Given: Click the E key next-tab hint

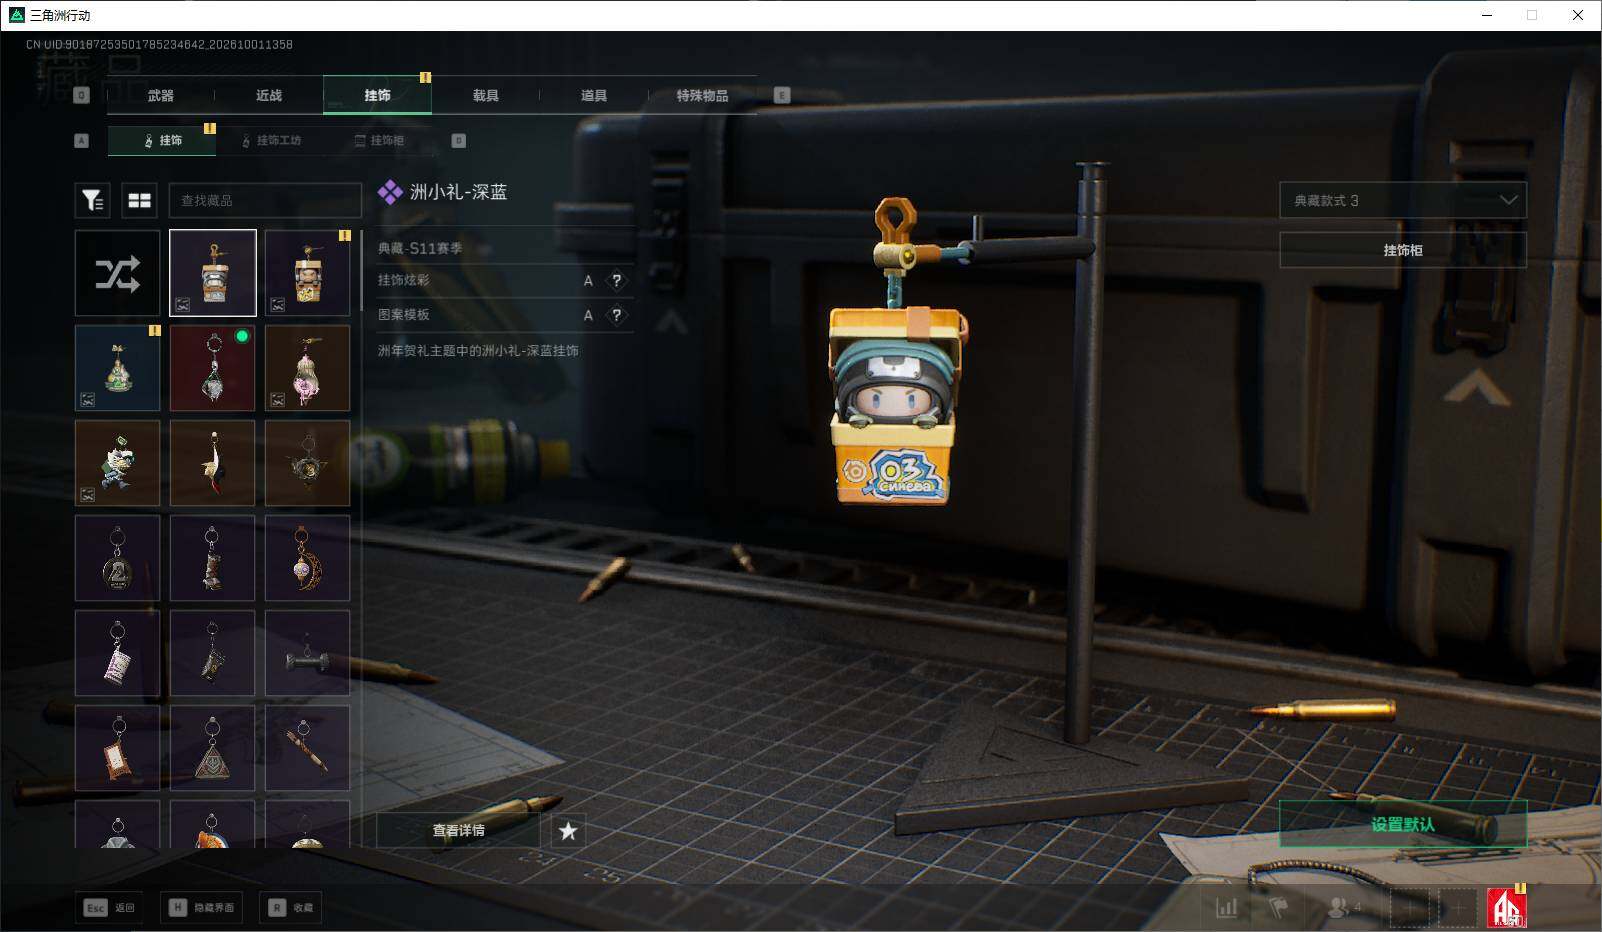Looking at the screenshot, I should pyautogui.click(x=782, y=95).
